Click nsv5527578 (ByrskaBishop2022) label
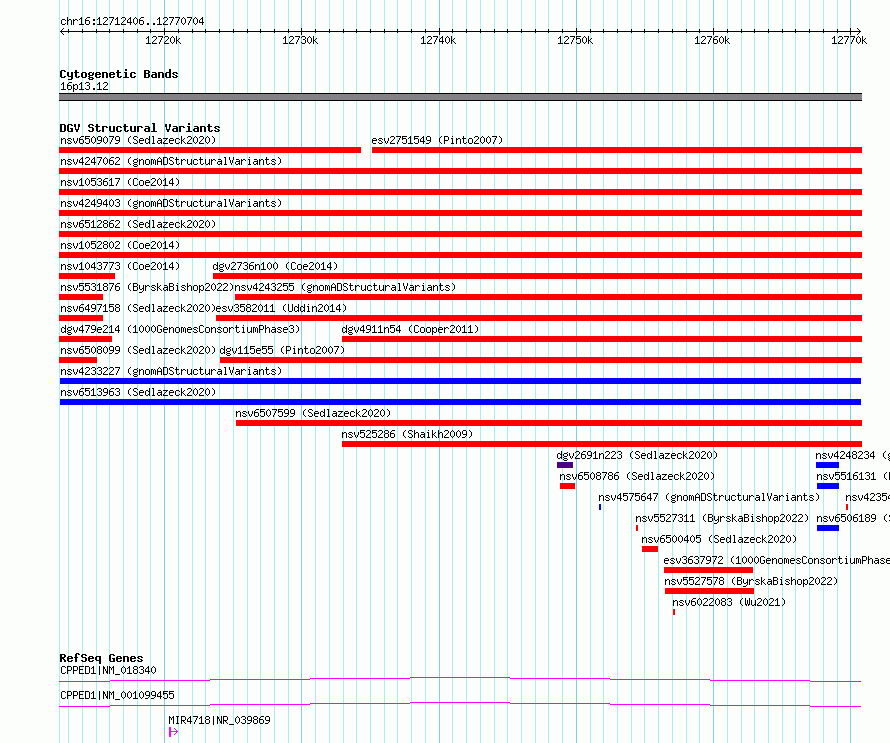 pos(751,581)
